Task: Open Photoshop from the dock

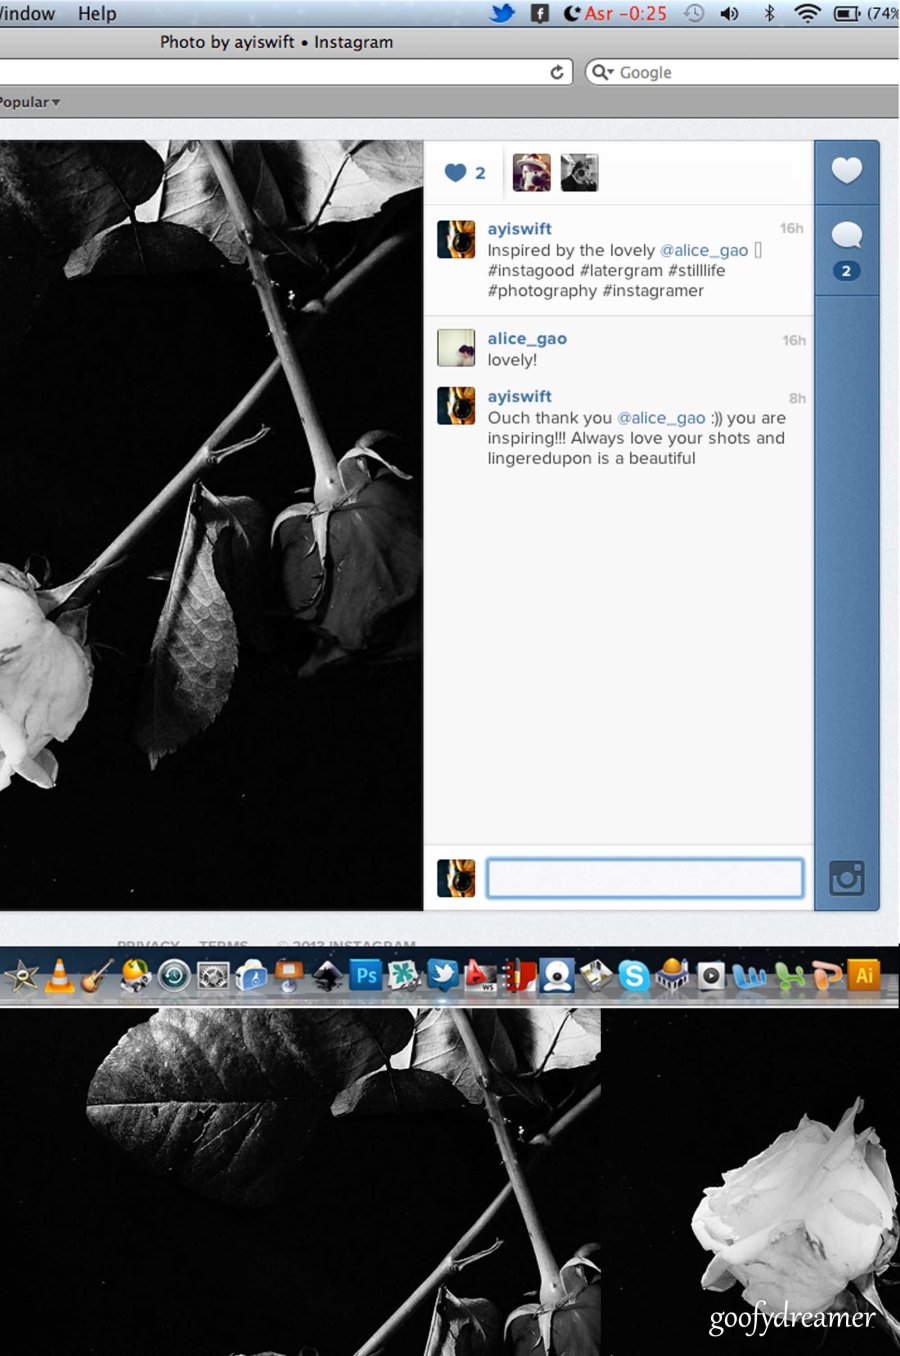Action: [367, 975]
